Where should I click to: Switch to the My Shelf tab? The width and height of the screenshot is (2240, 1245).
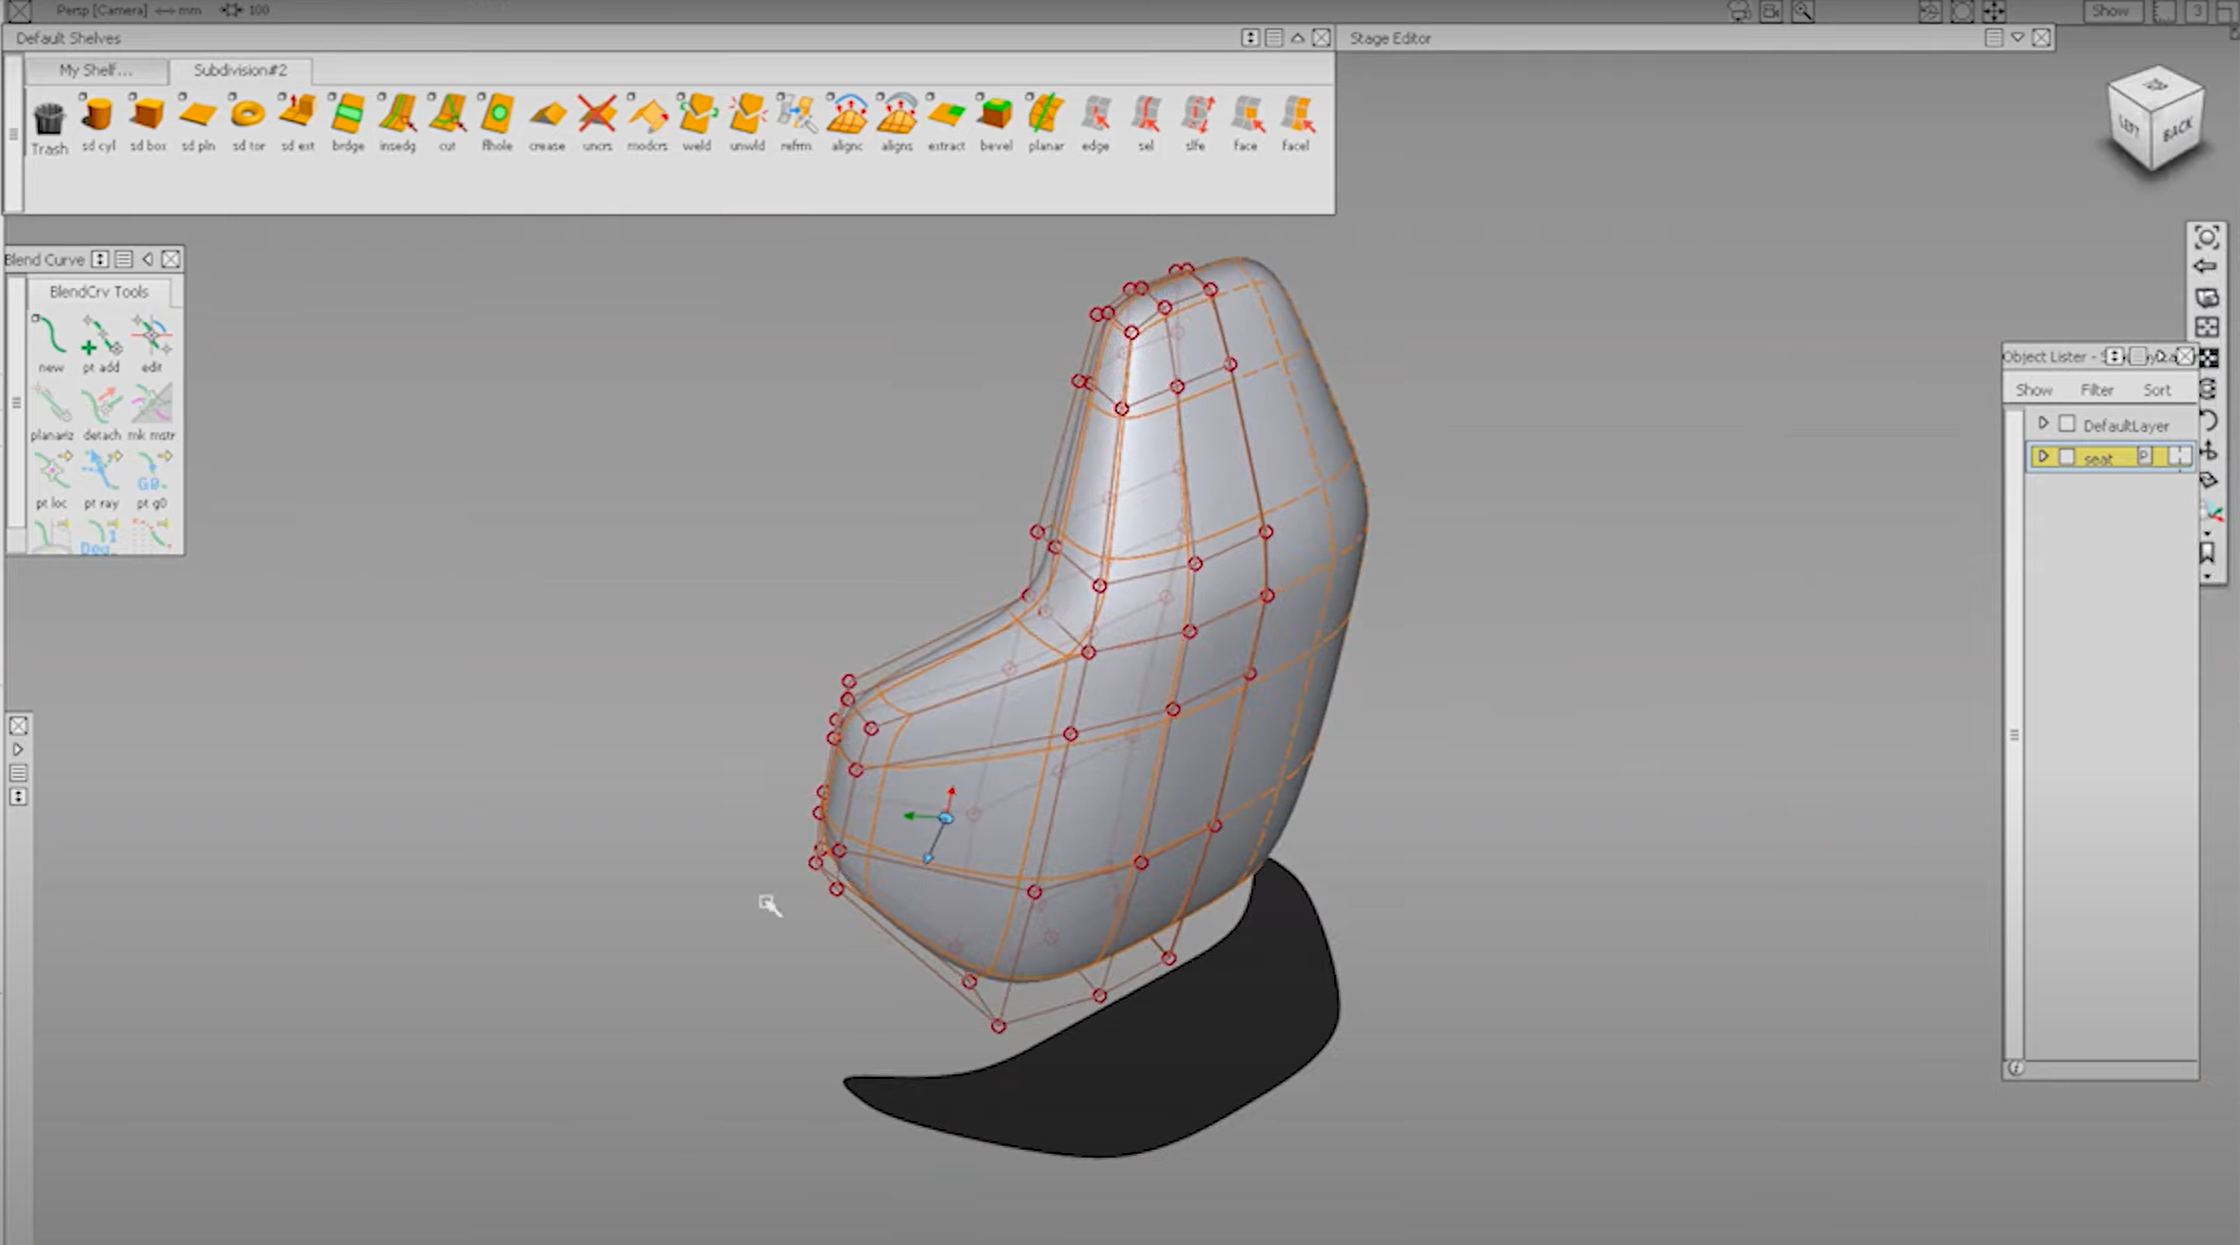pos(96,70)
